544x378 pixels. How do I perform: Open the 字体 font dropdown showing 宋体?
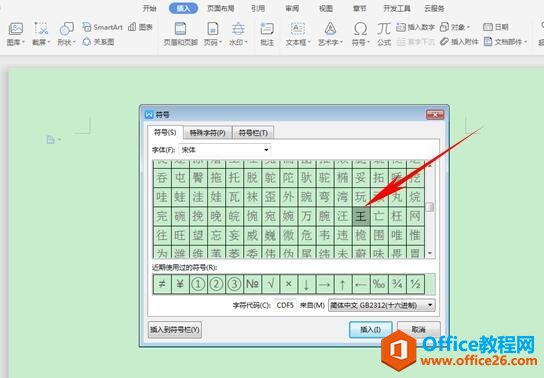225,150
